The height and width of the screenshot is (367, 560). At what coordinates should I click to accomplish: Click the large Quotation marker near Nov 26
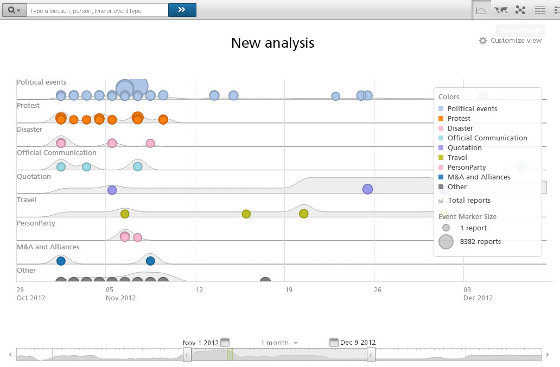click(368, 189)
